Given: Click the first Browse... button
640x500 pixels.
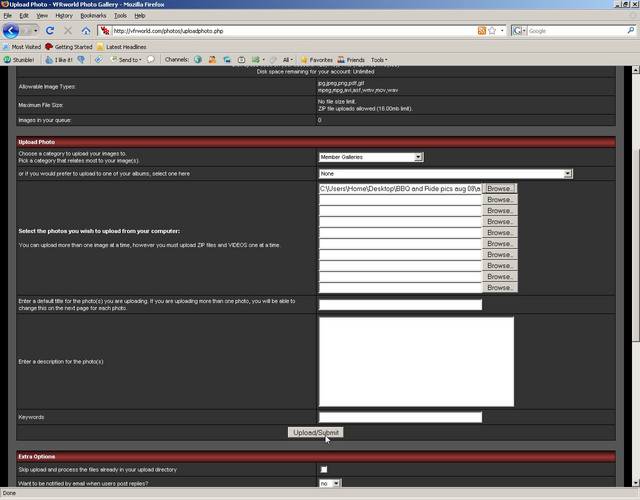Looking at the screenshot, I should tap(500, 188).
